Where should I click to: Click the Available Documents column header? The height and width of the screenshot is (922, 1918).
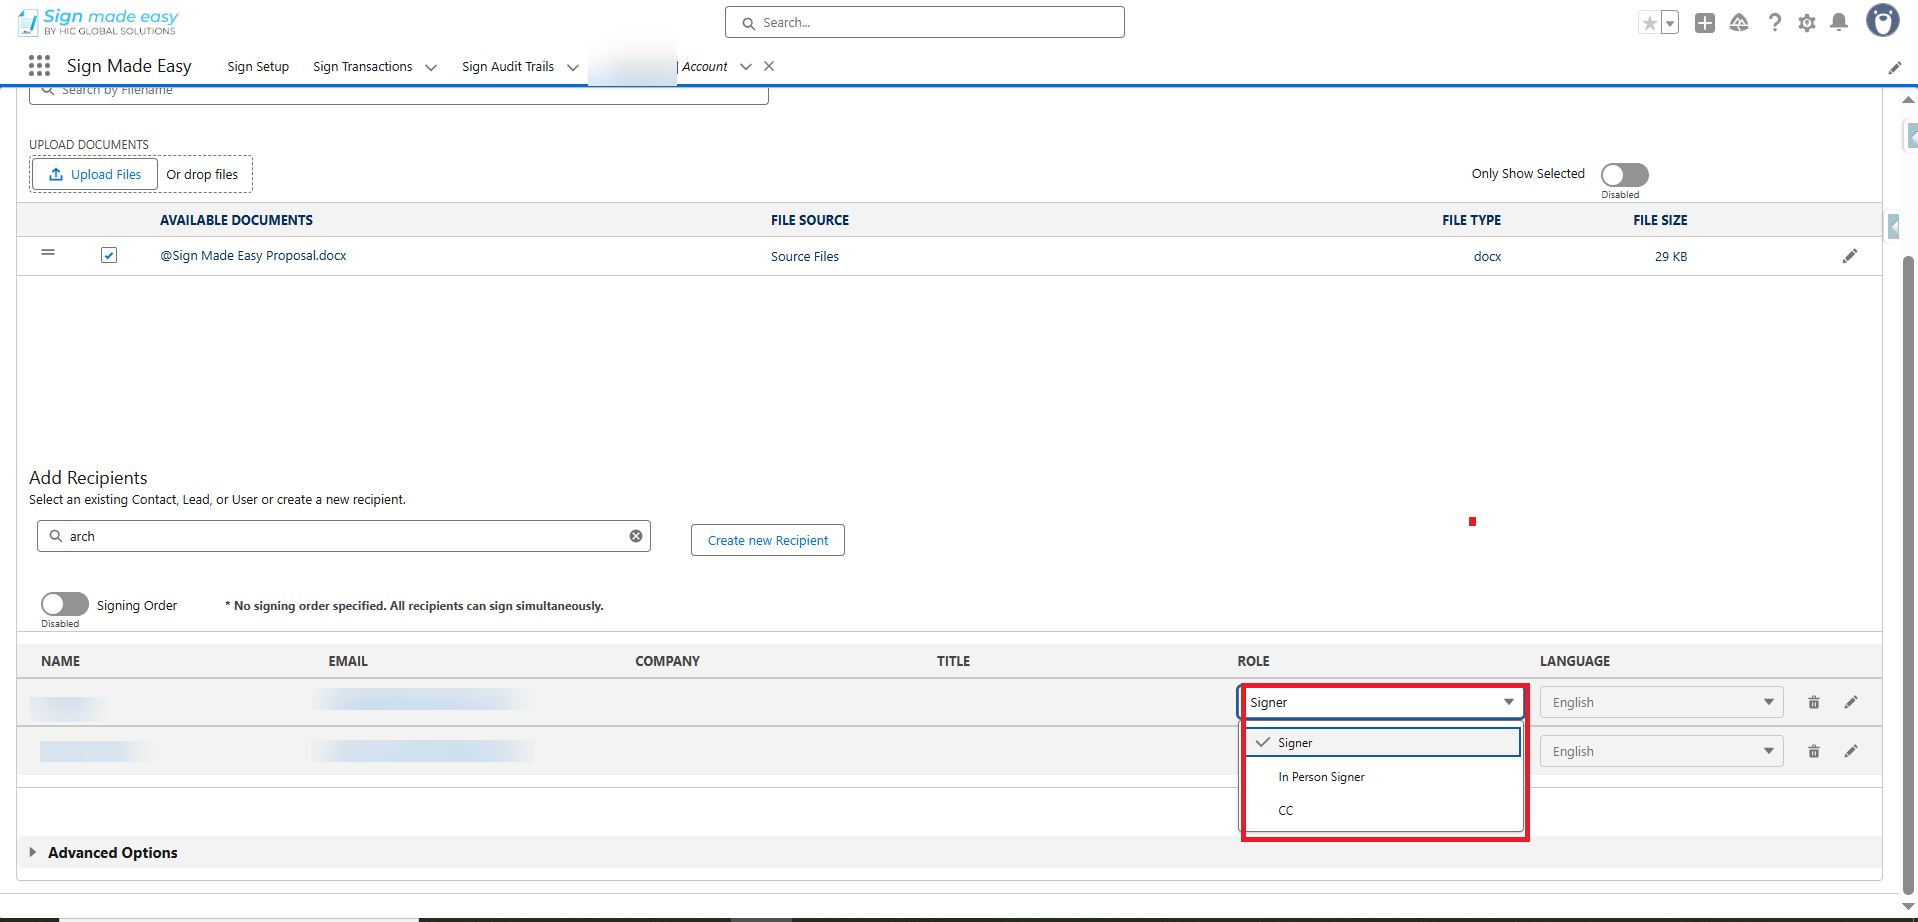coord(236,220)
